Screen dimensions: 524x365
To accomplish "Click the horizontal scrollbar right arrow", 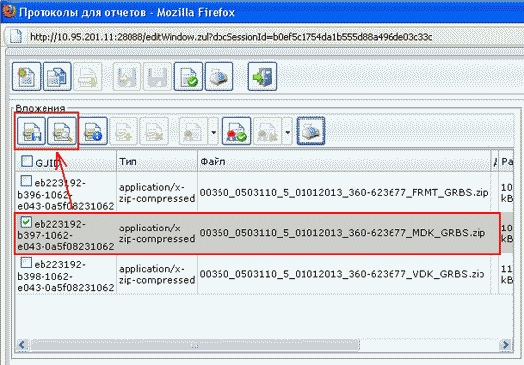I will click(505, 345).
